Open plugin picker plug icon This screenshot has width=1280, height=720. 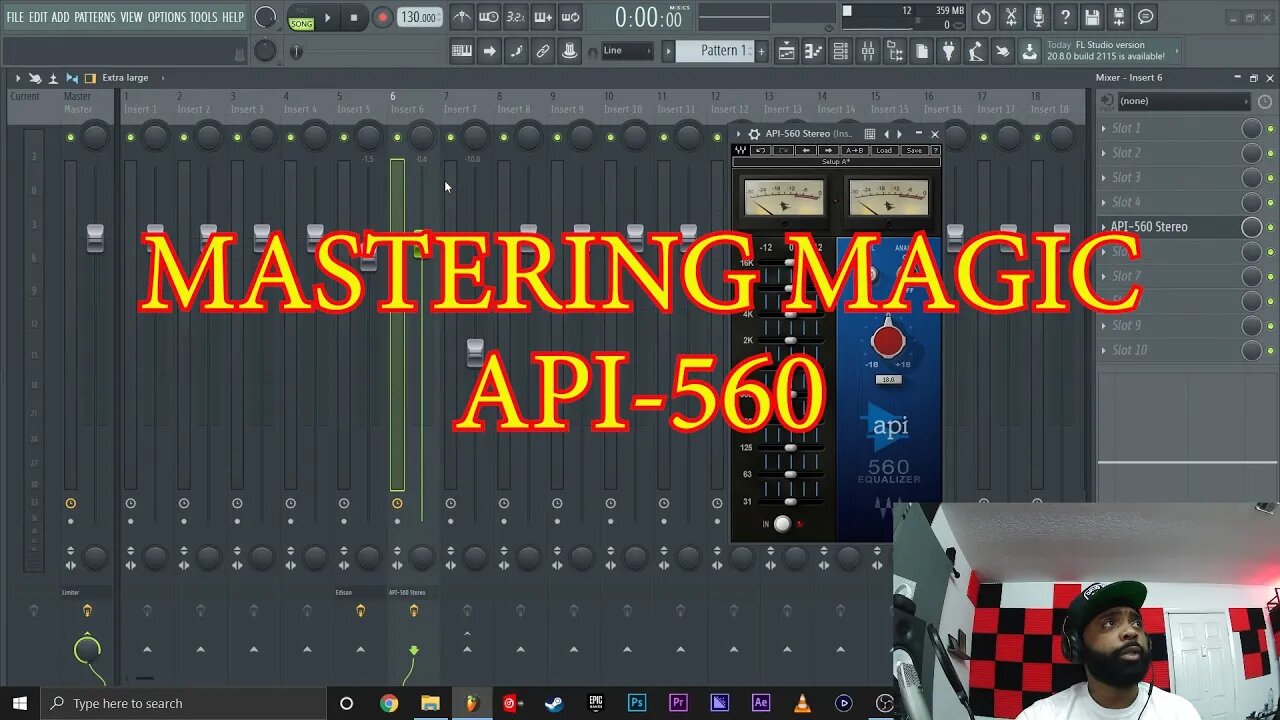(x=949, y=51)
